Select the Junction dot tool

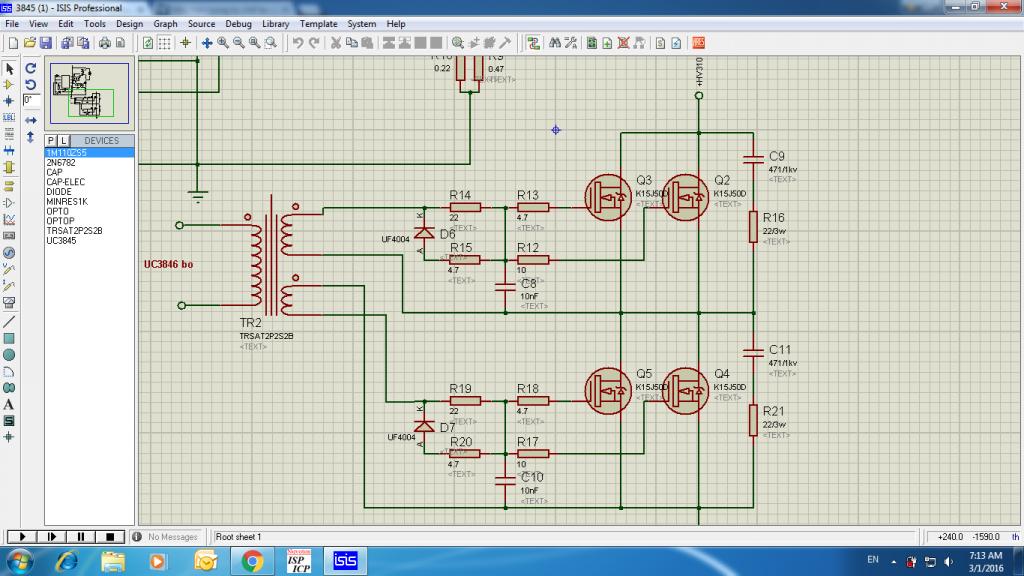coord(9,101)
